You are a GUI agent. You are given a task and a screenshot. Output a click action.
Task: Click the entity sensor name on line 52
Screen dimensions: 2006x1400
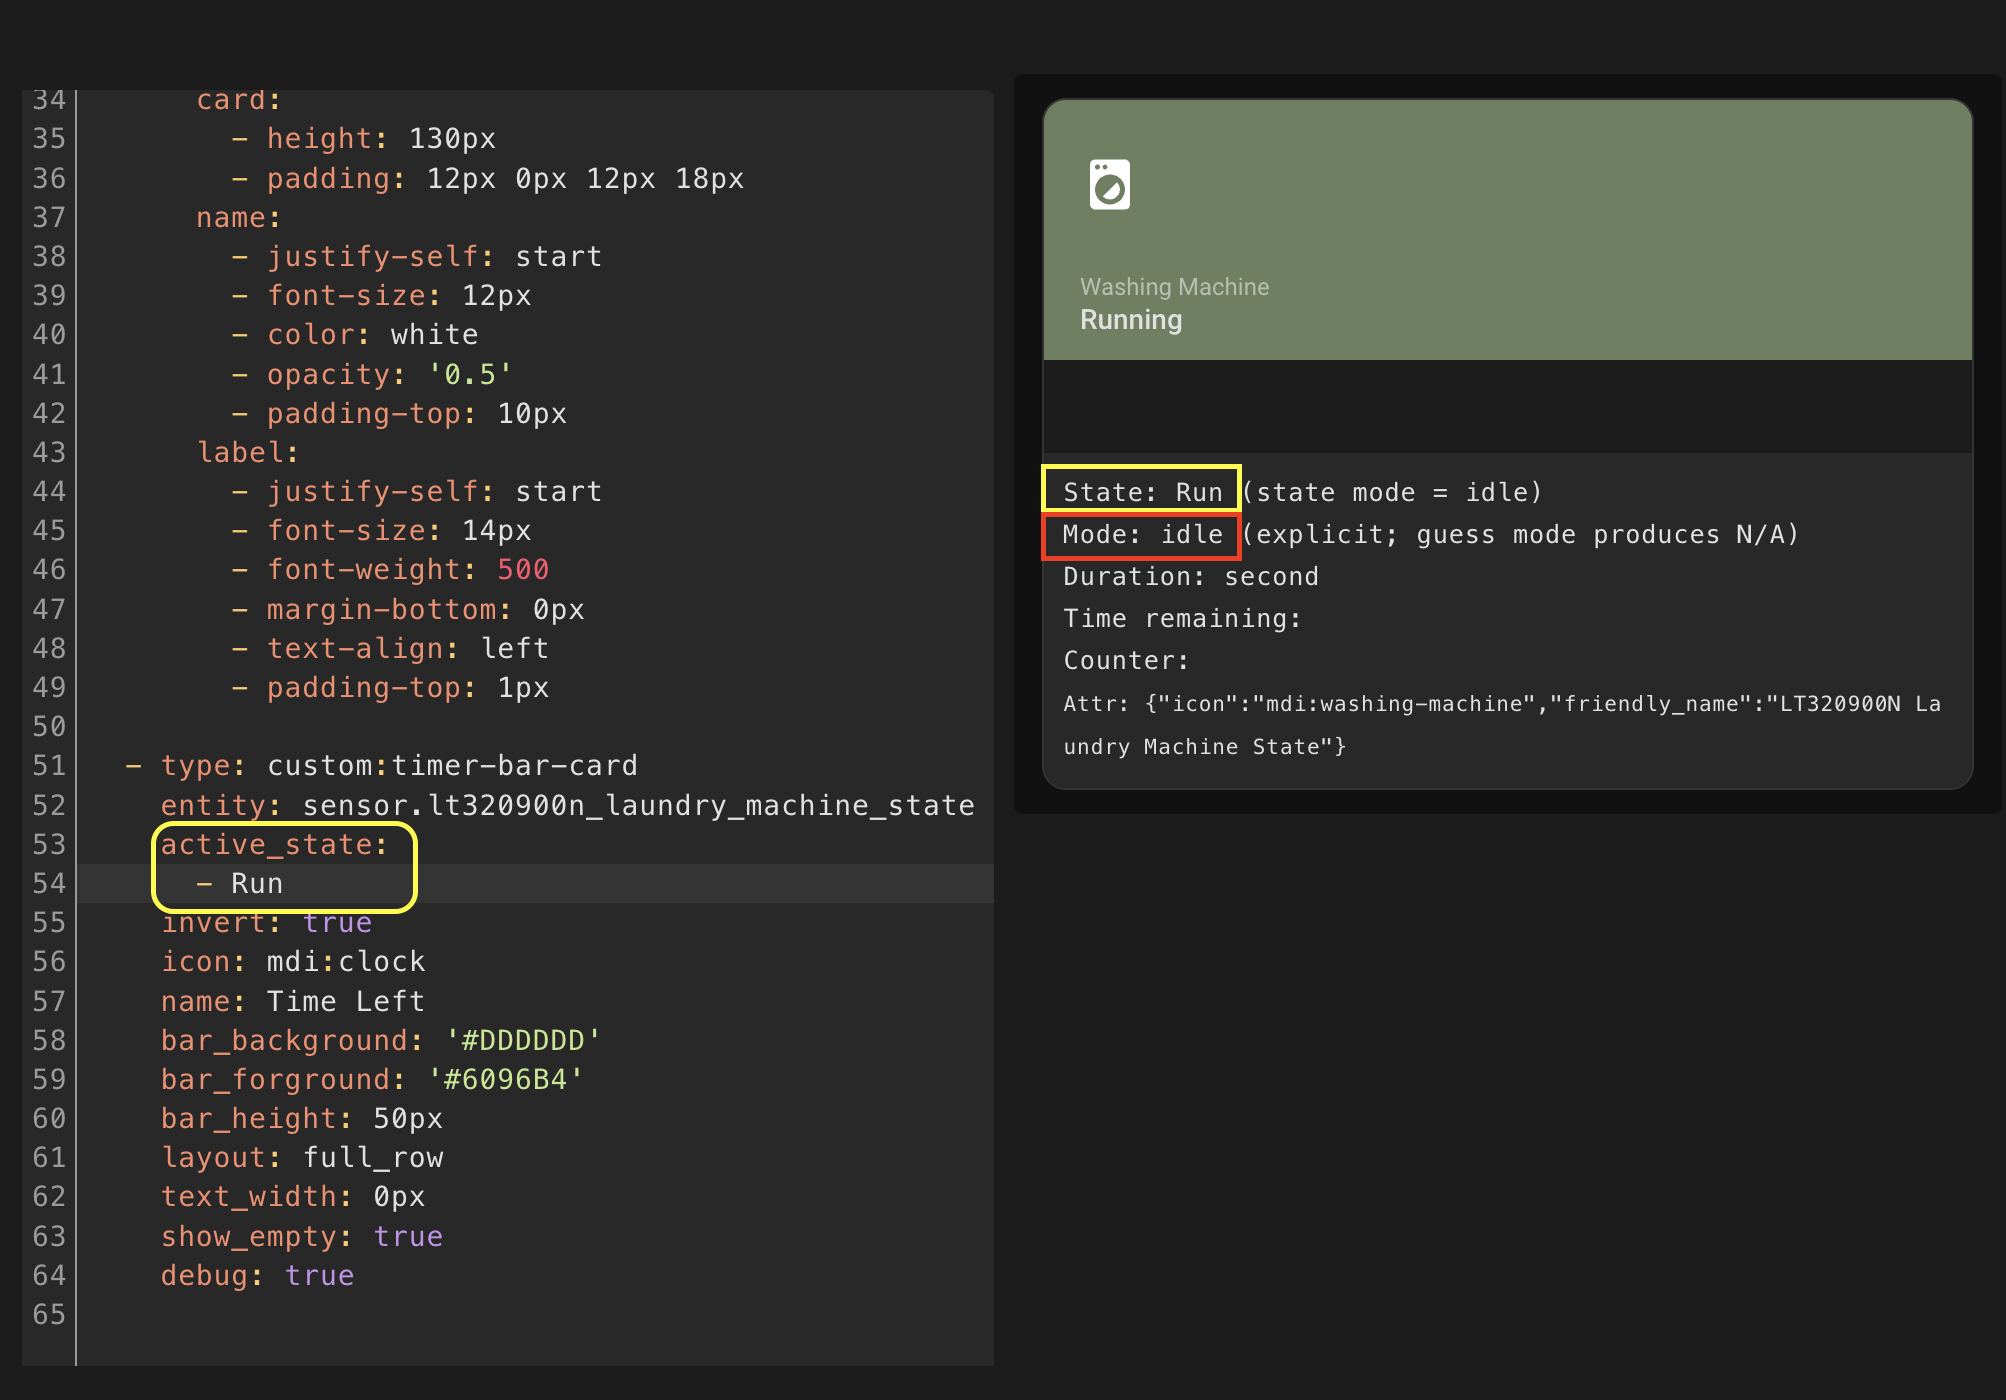click(638, 806)
